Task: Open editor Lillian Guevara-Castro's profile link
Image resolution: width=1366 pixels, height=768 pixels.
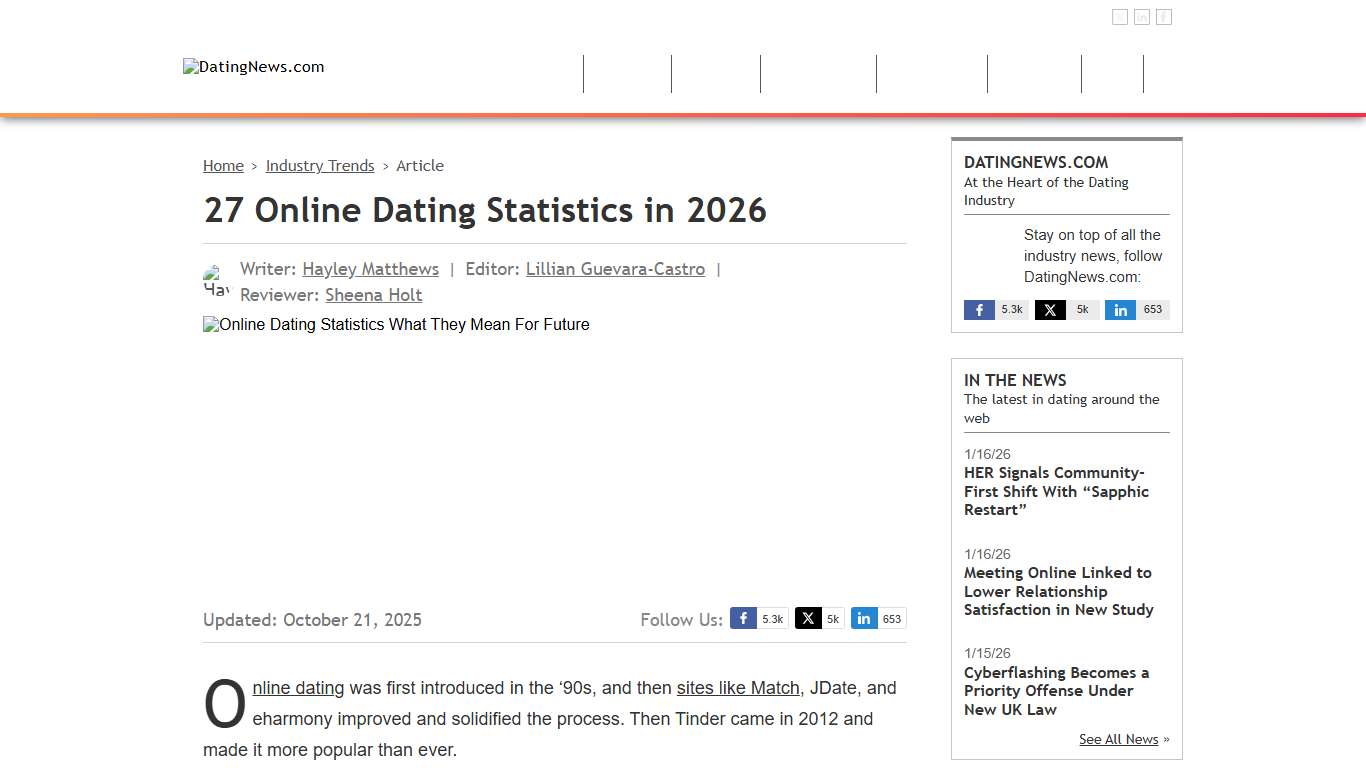Action: (615, 268)
